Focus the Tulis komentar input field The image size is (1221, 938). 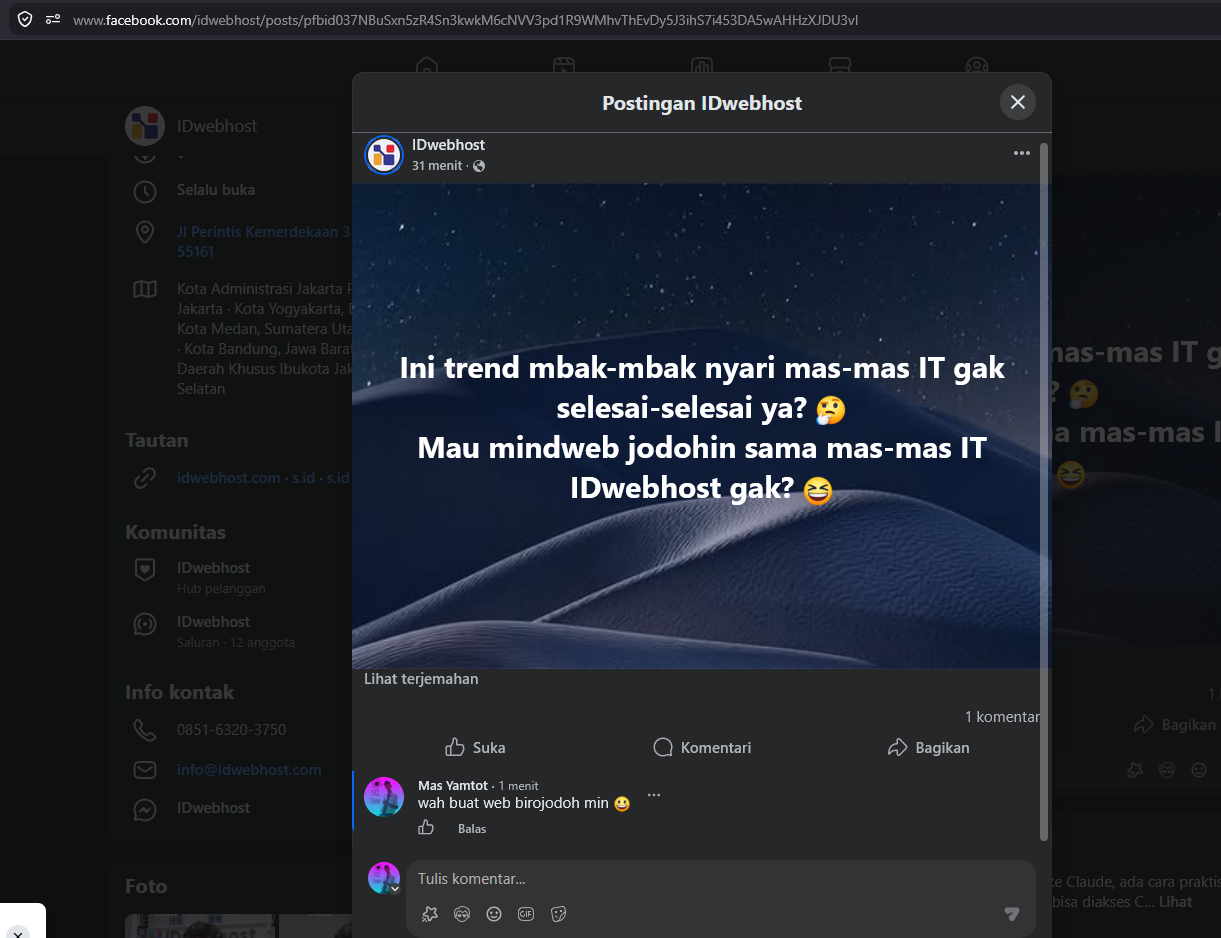click(720, 879)
